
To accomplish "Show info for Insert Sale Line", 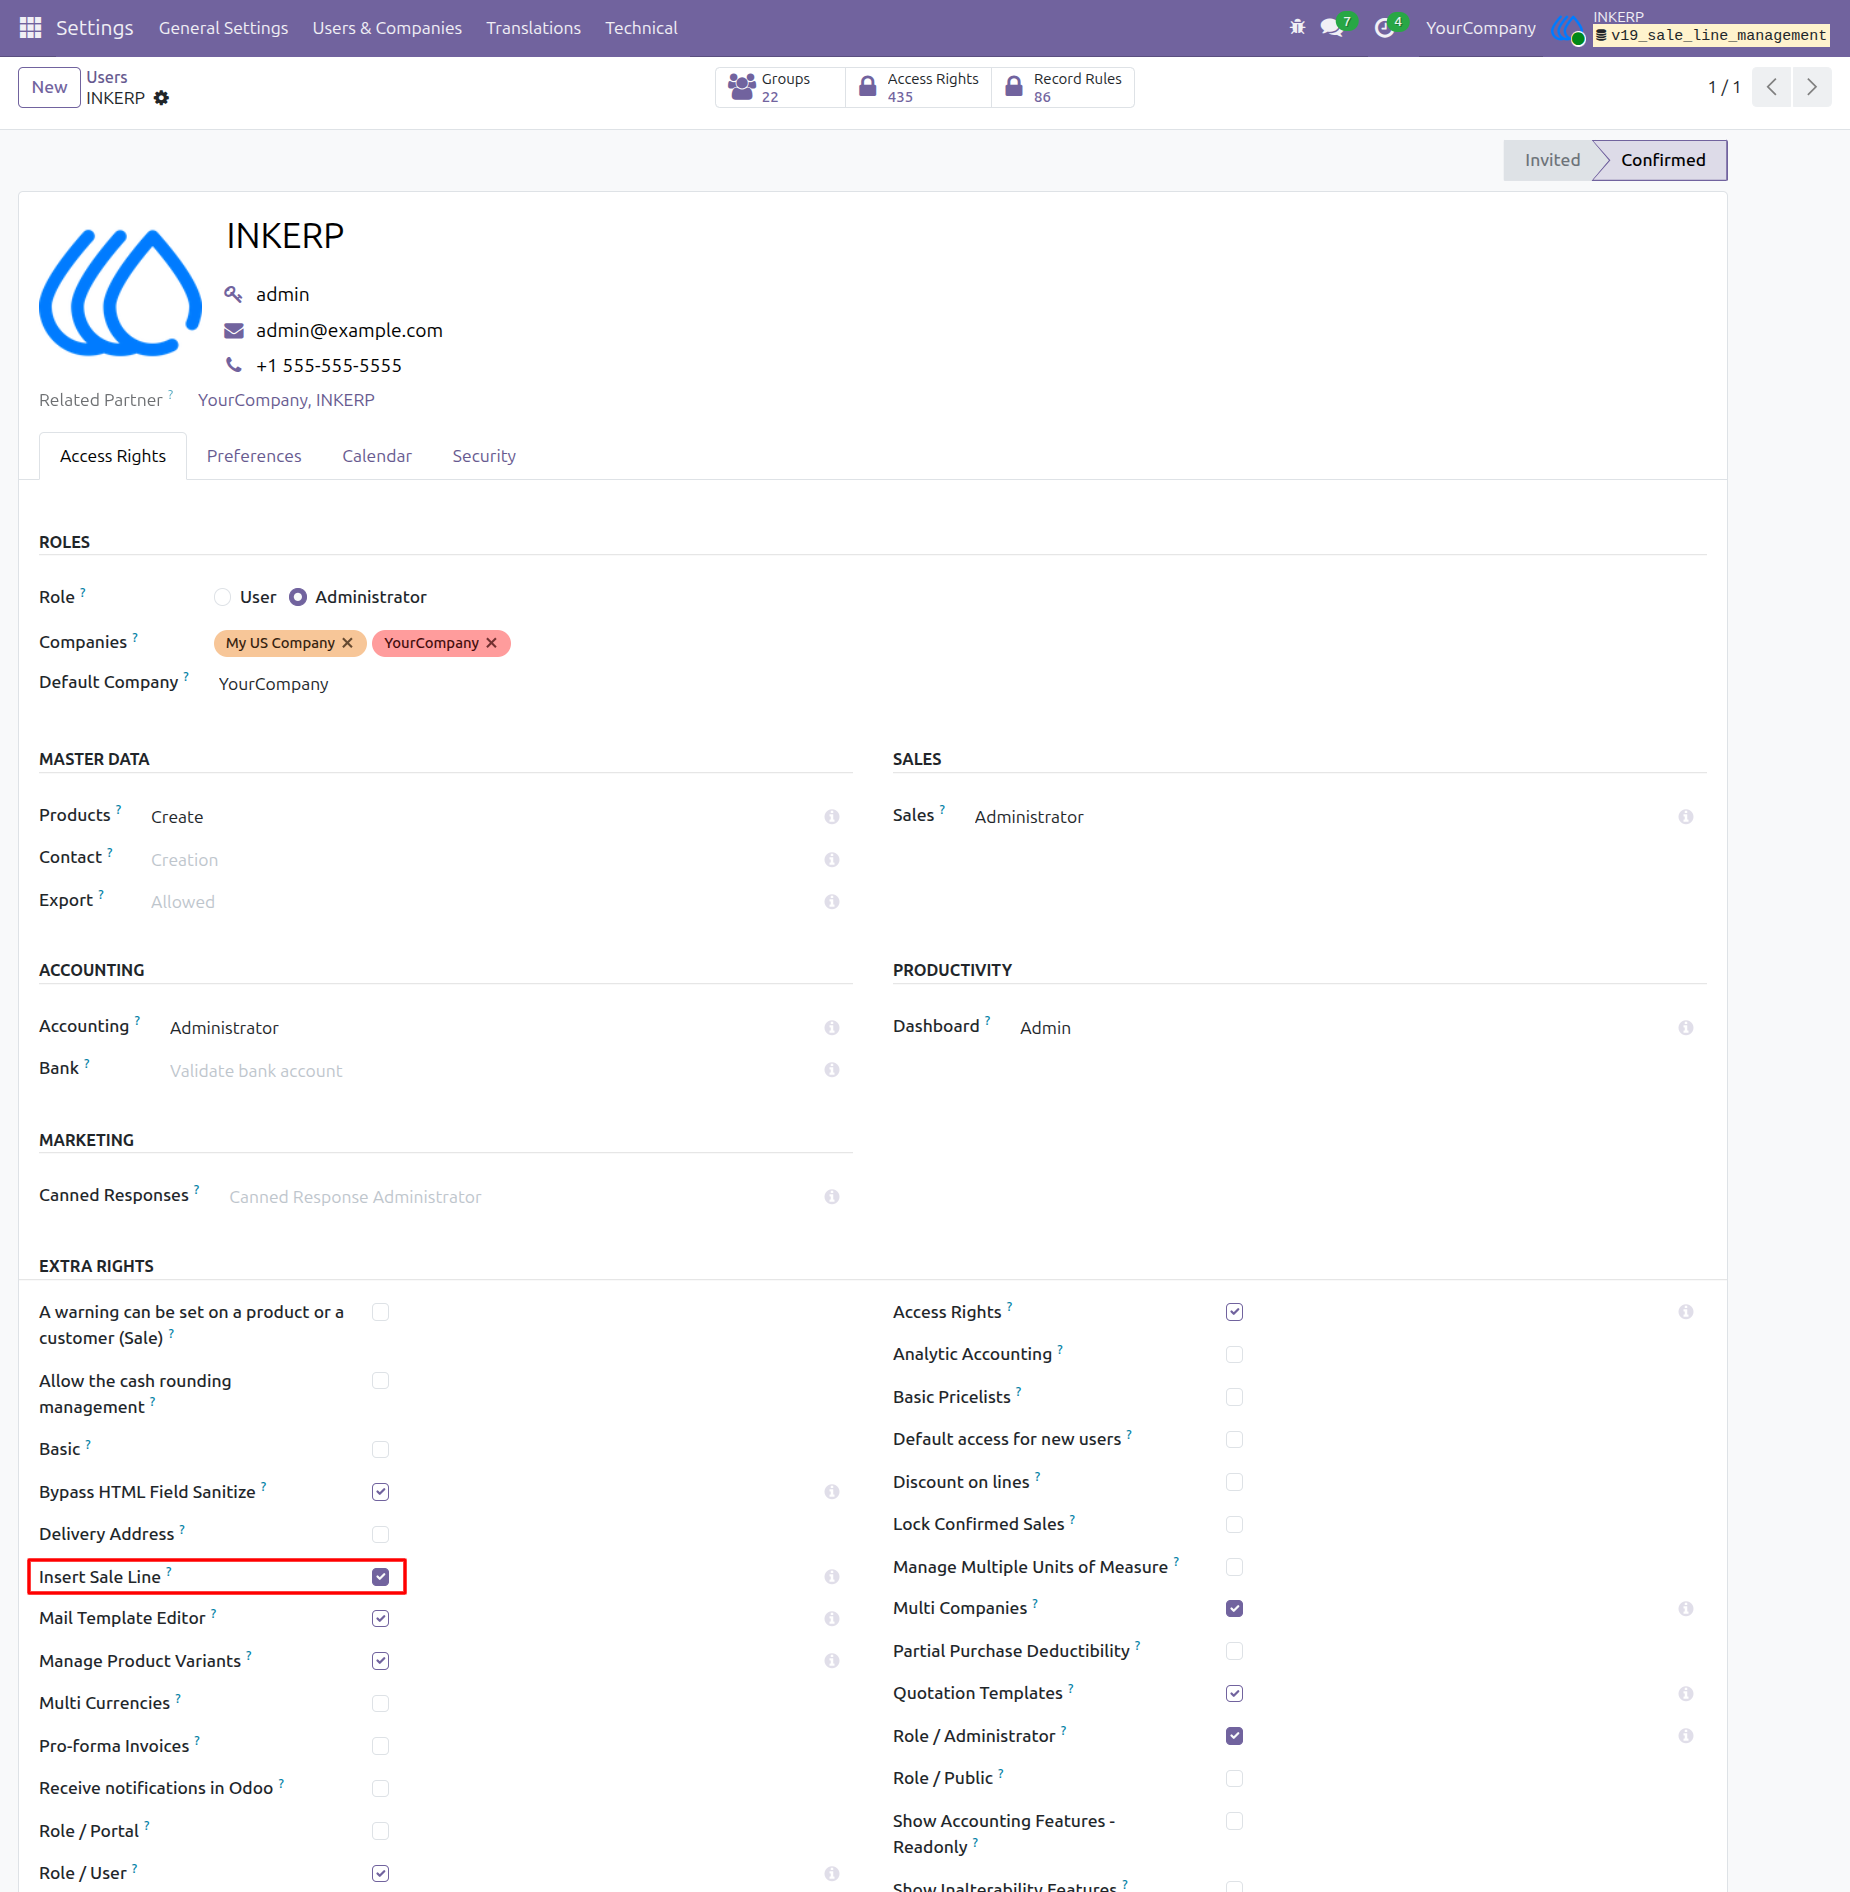I will pyautogui.click(x=832, y=1577).
